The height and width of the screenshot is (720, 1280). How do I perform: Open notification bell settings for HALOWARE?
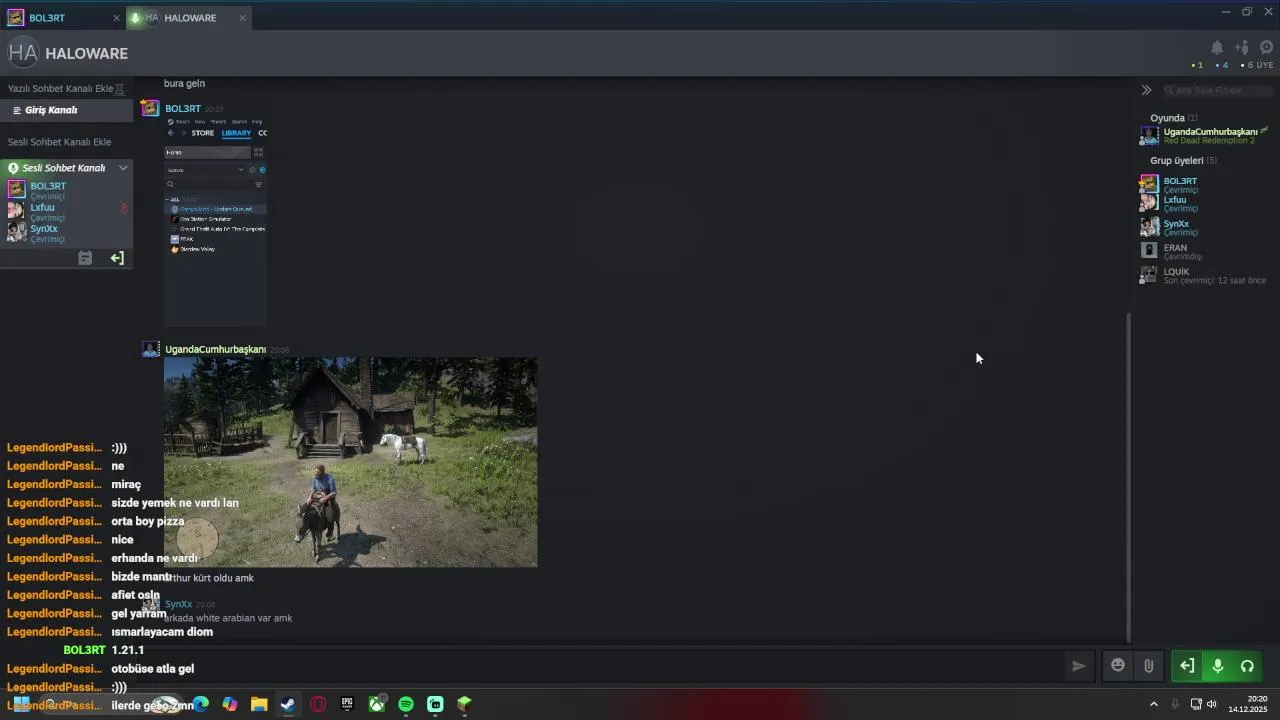tap(1217, 48)
